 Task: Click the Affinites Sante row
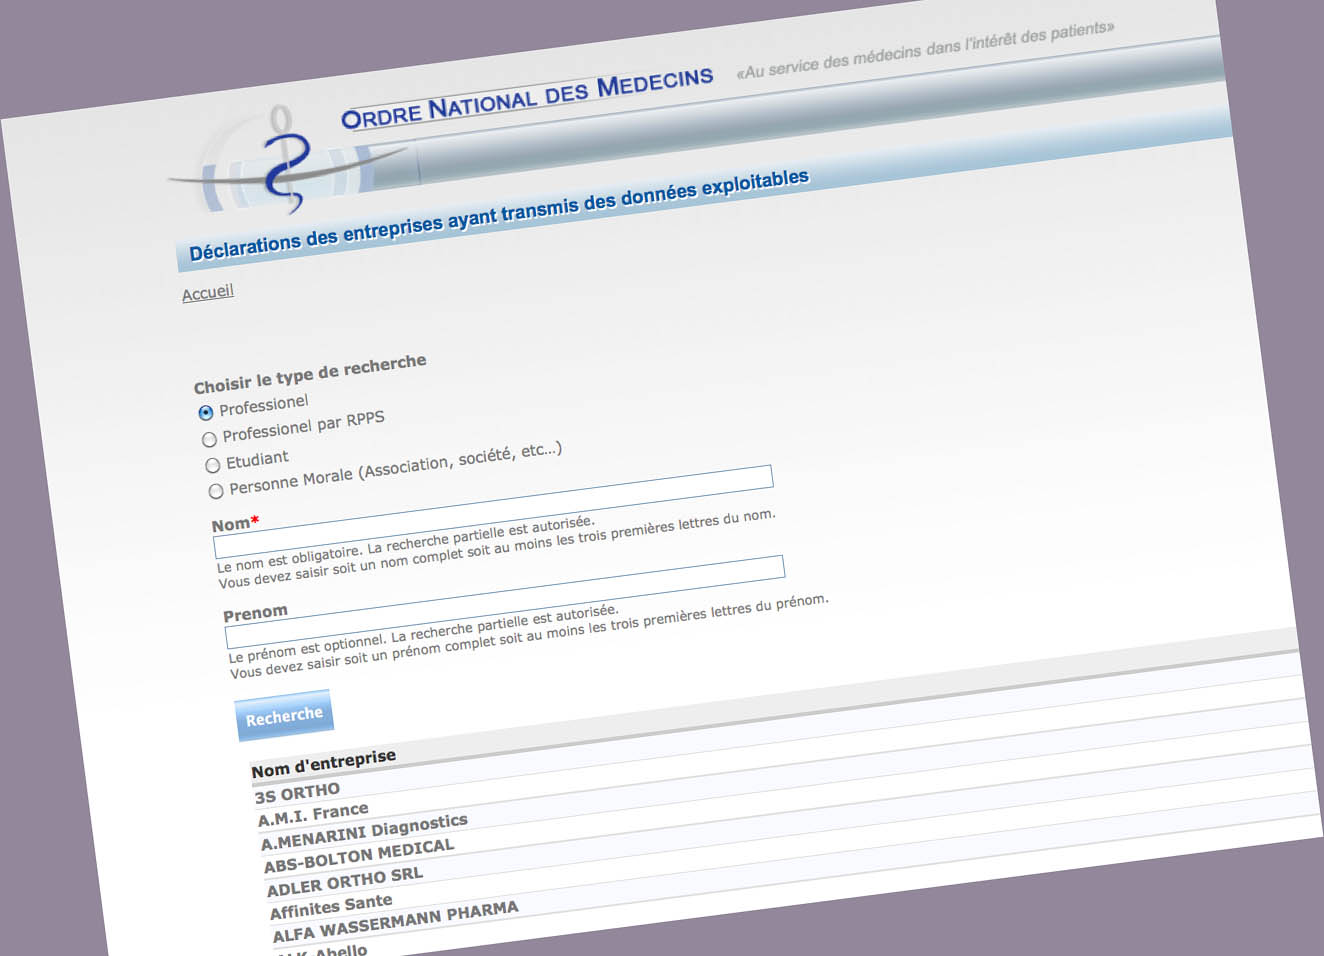point(331,906)
